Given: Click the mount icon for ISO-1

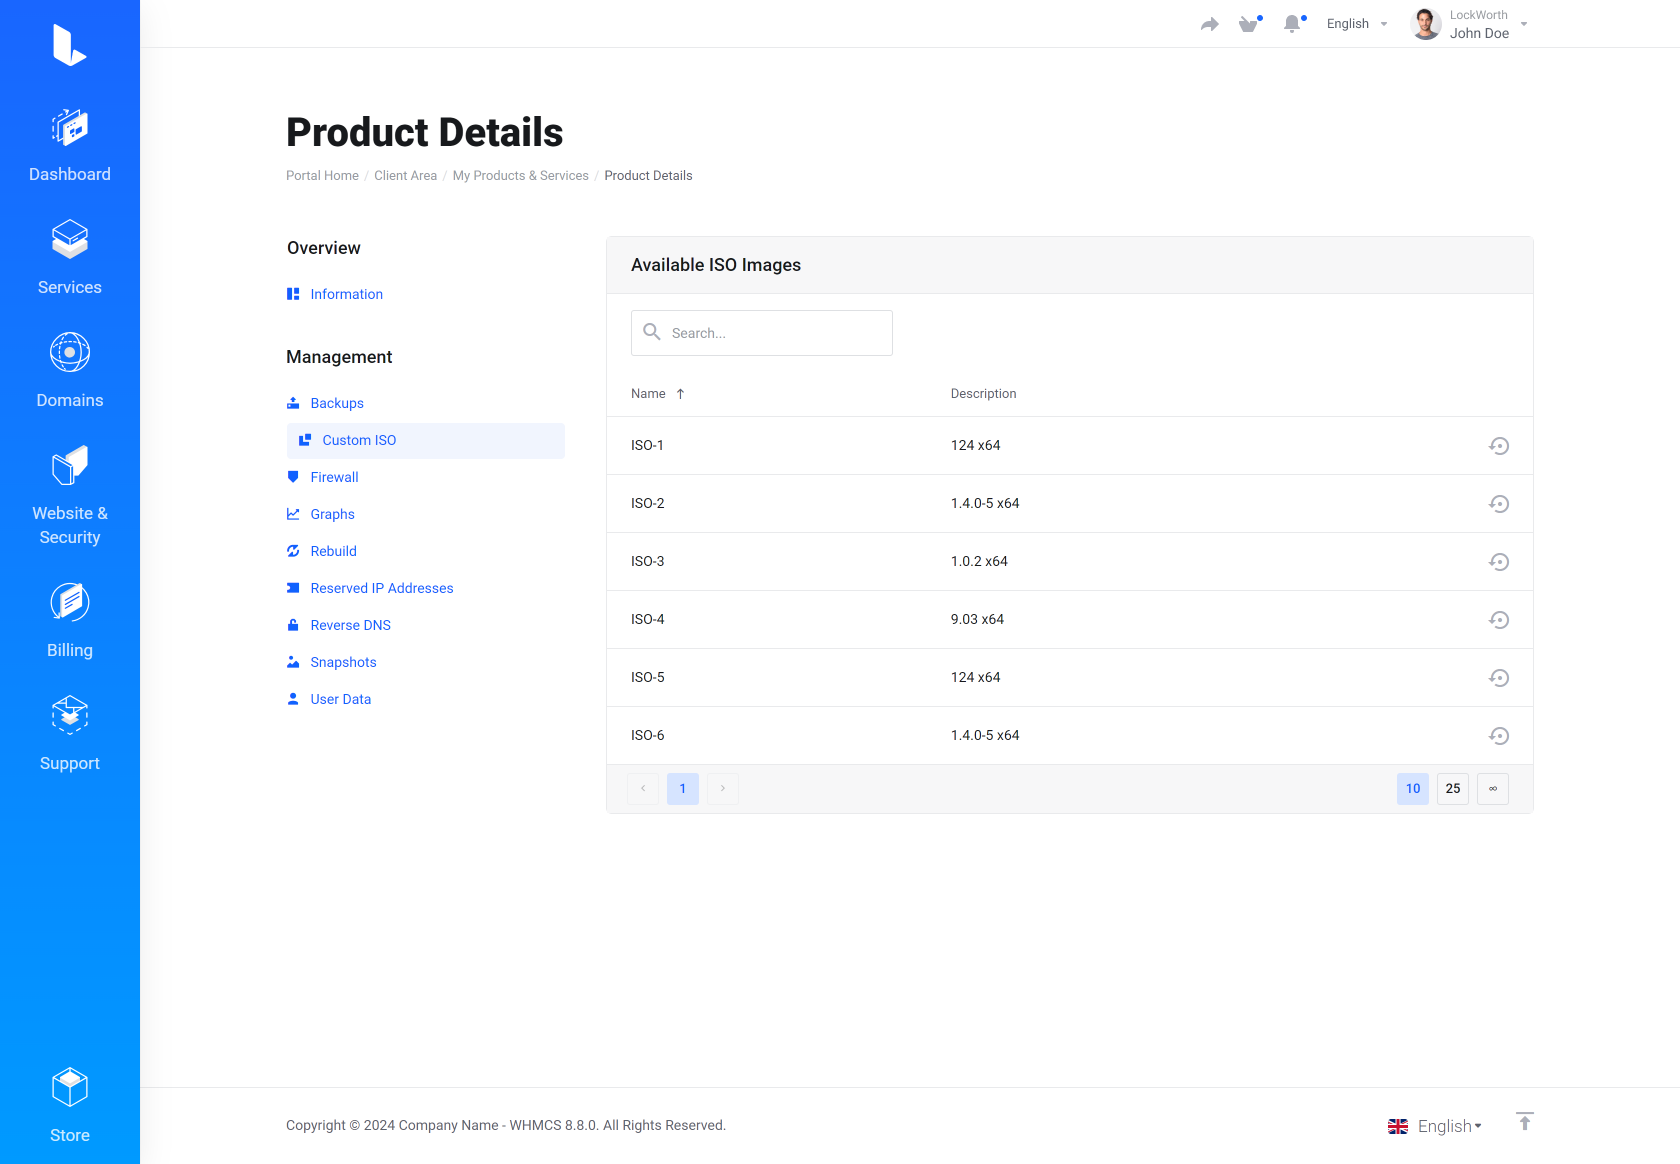Looking at the screenshot, I should click(1499, 446).
